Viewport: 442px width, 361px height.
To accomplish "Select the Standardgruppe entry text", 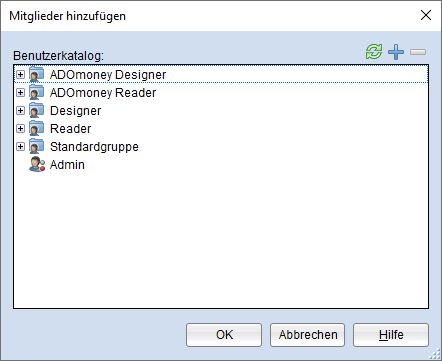I will [94, 147].
